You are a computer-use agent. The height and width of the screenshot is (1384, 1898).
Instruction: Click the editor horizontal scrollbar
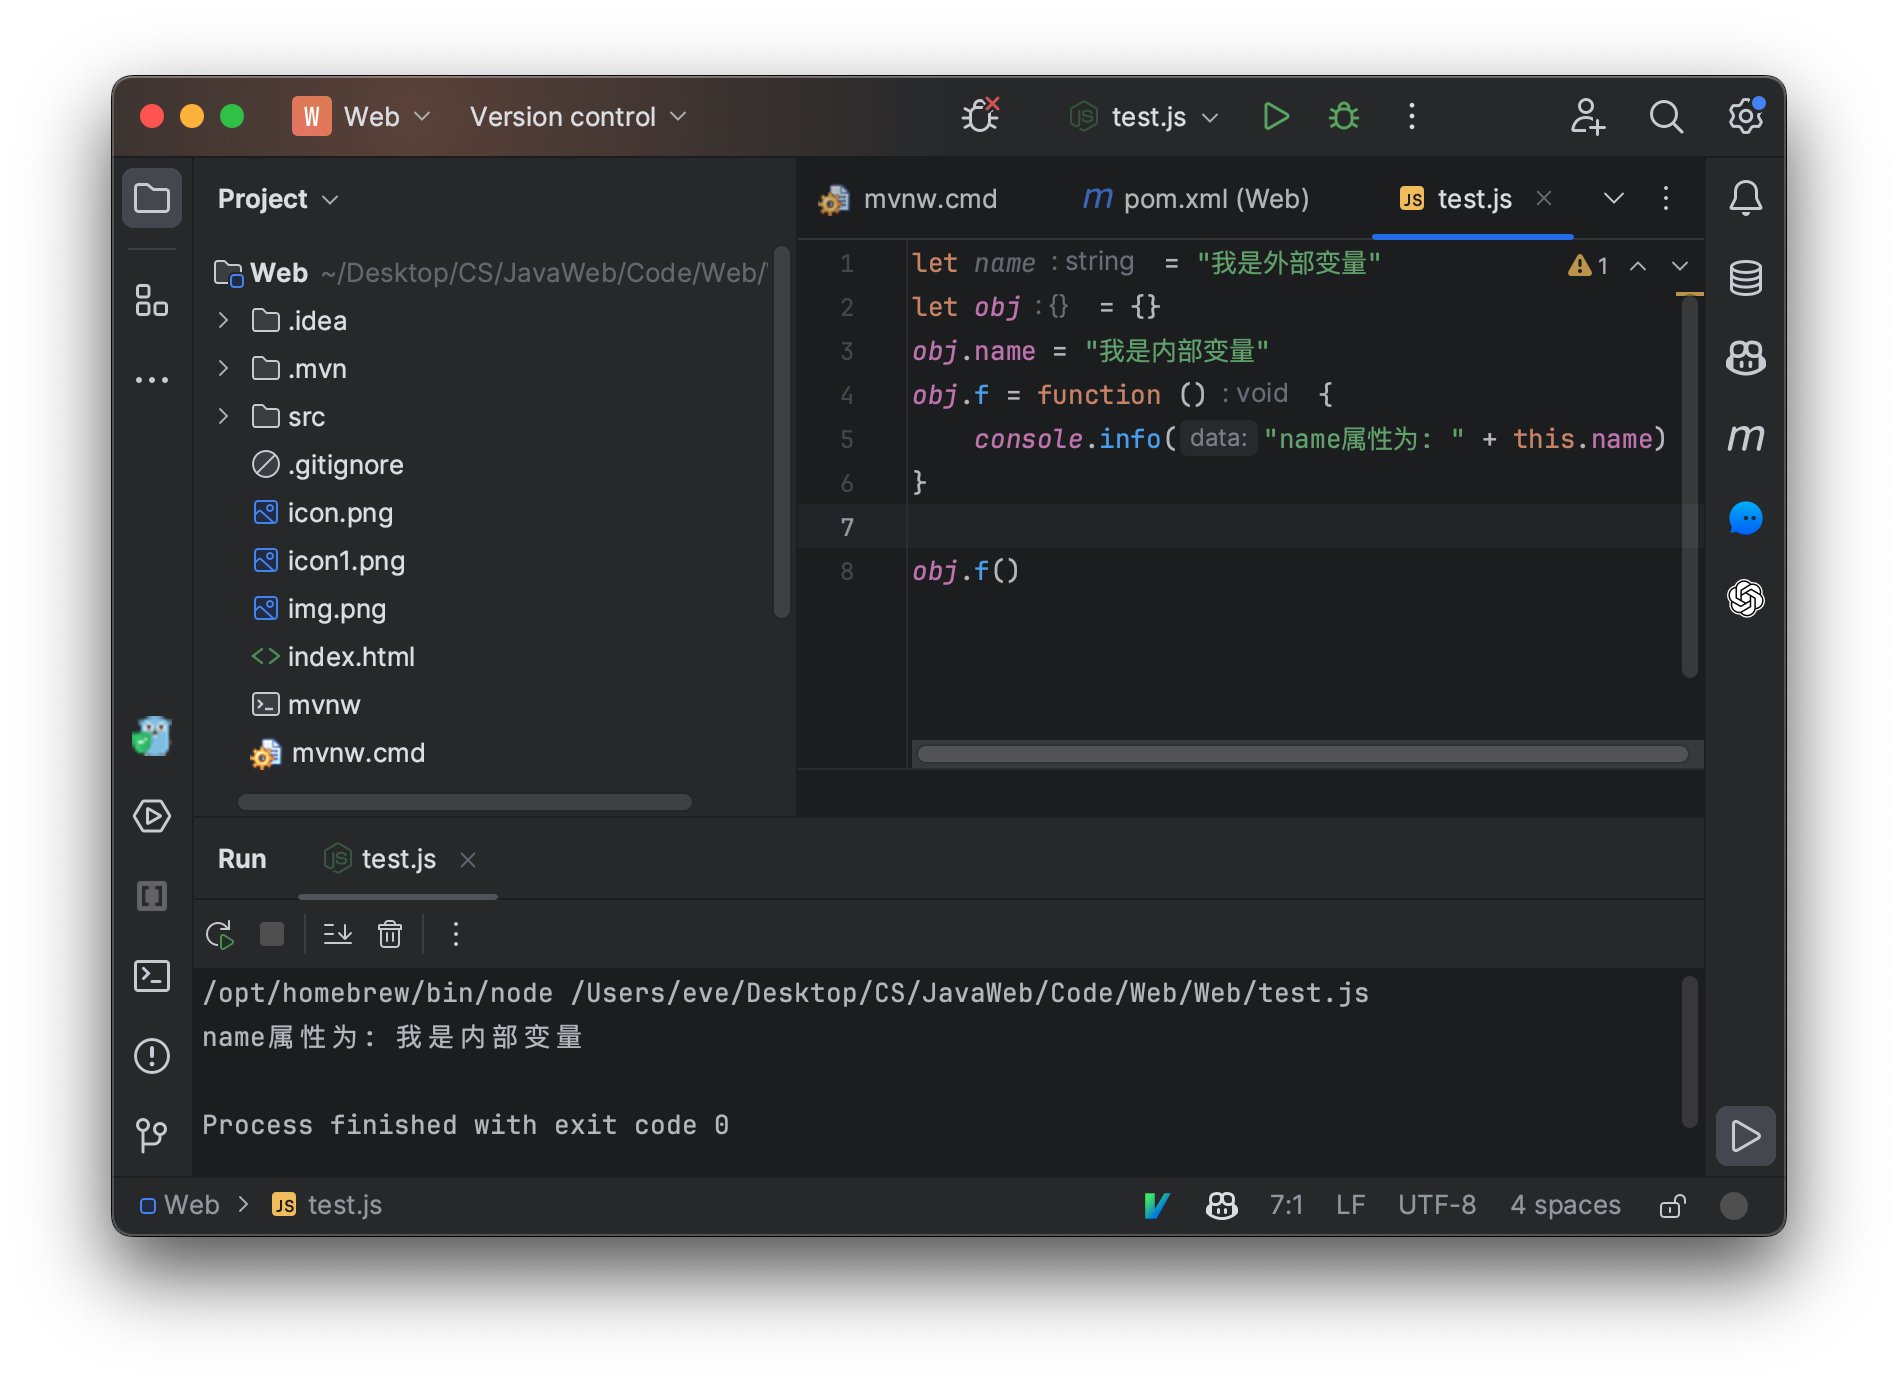pyautogui.click(x=1303, y=754)
